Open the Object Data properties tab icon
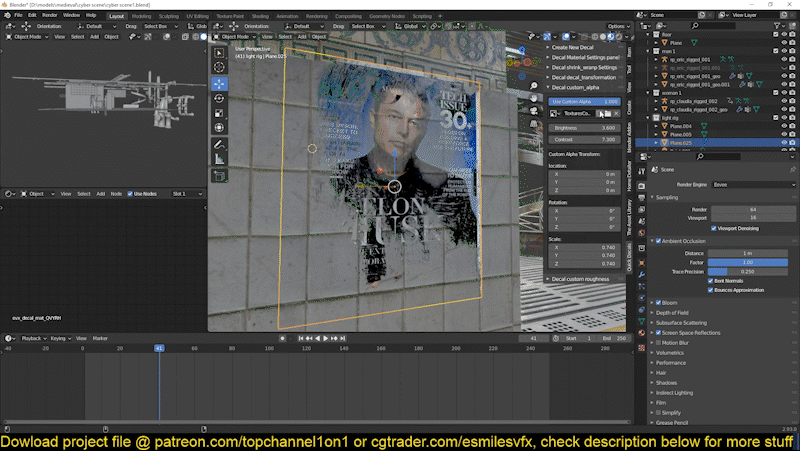Image resolution: width=800 pixels, height=451 pixels. pos(641,321)
